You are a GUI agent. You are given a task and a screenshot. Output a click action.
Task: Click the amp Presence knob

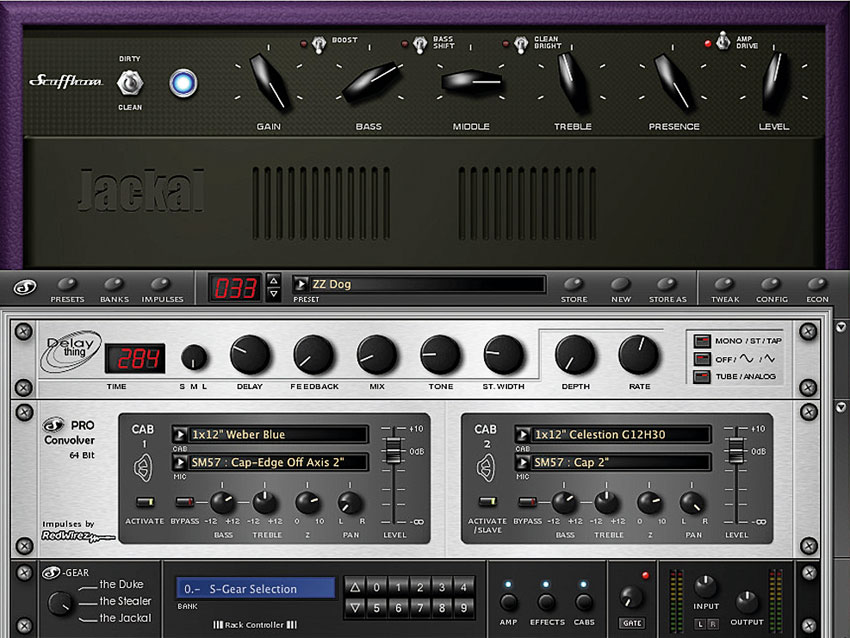click(x=673, y=82)
